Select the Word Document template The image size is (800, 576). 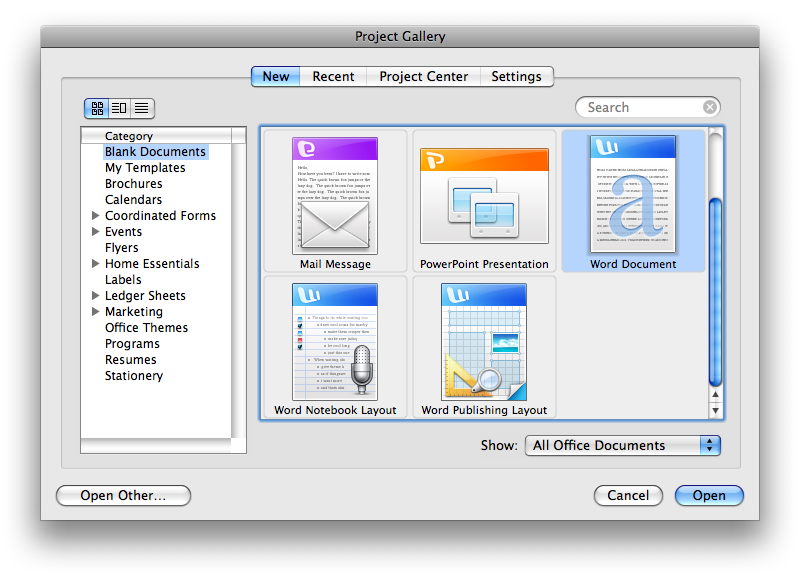click(x=633, y=200)
